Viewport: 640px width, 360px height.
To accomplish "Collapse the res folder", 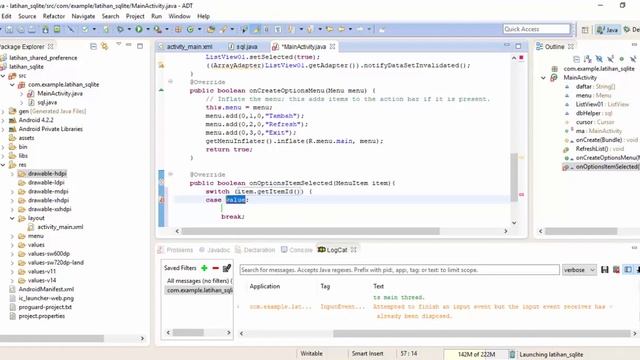I will [x=3, y=165].
